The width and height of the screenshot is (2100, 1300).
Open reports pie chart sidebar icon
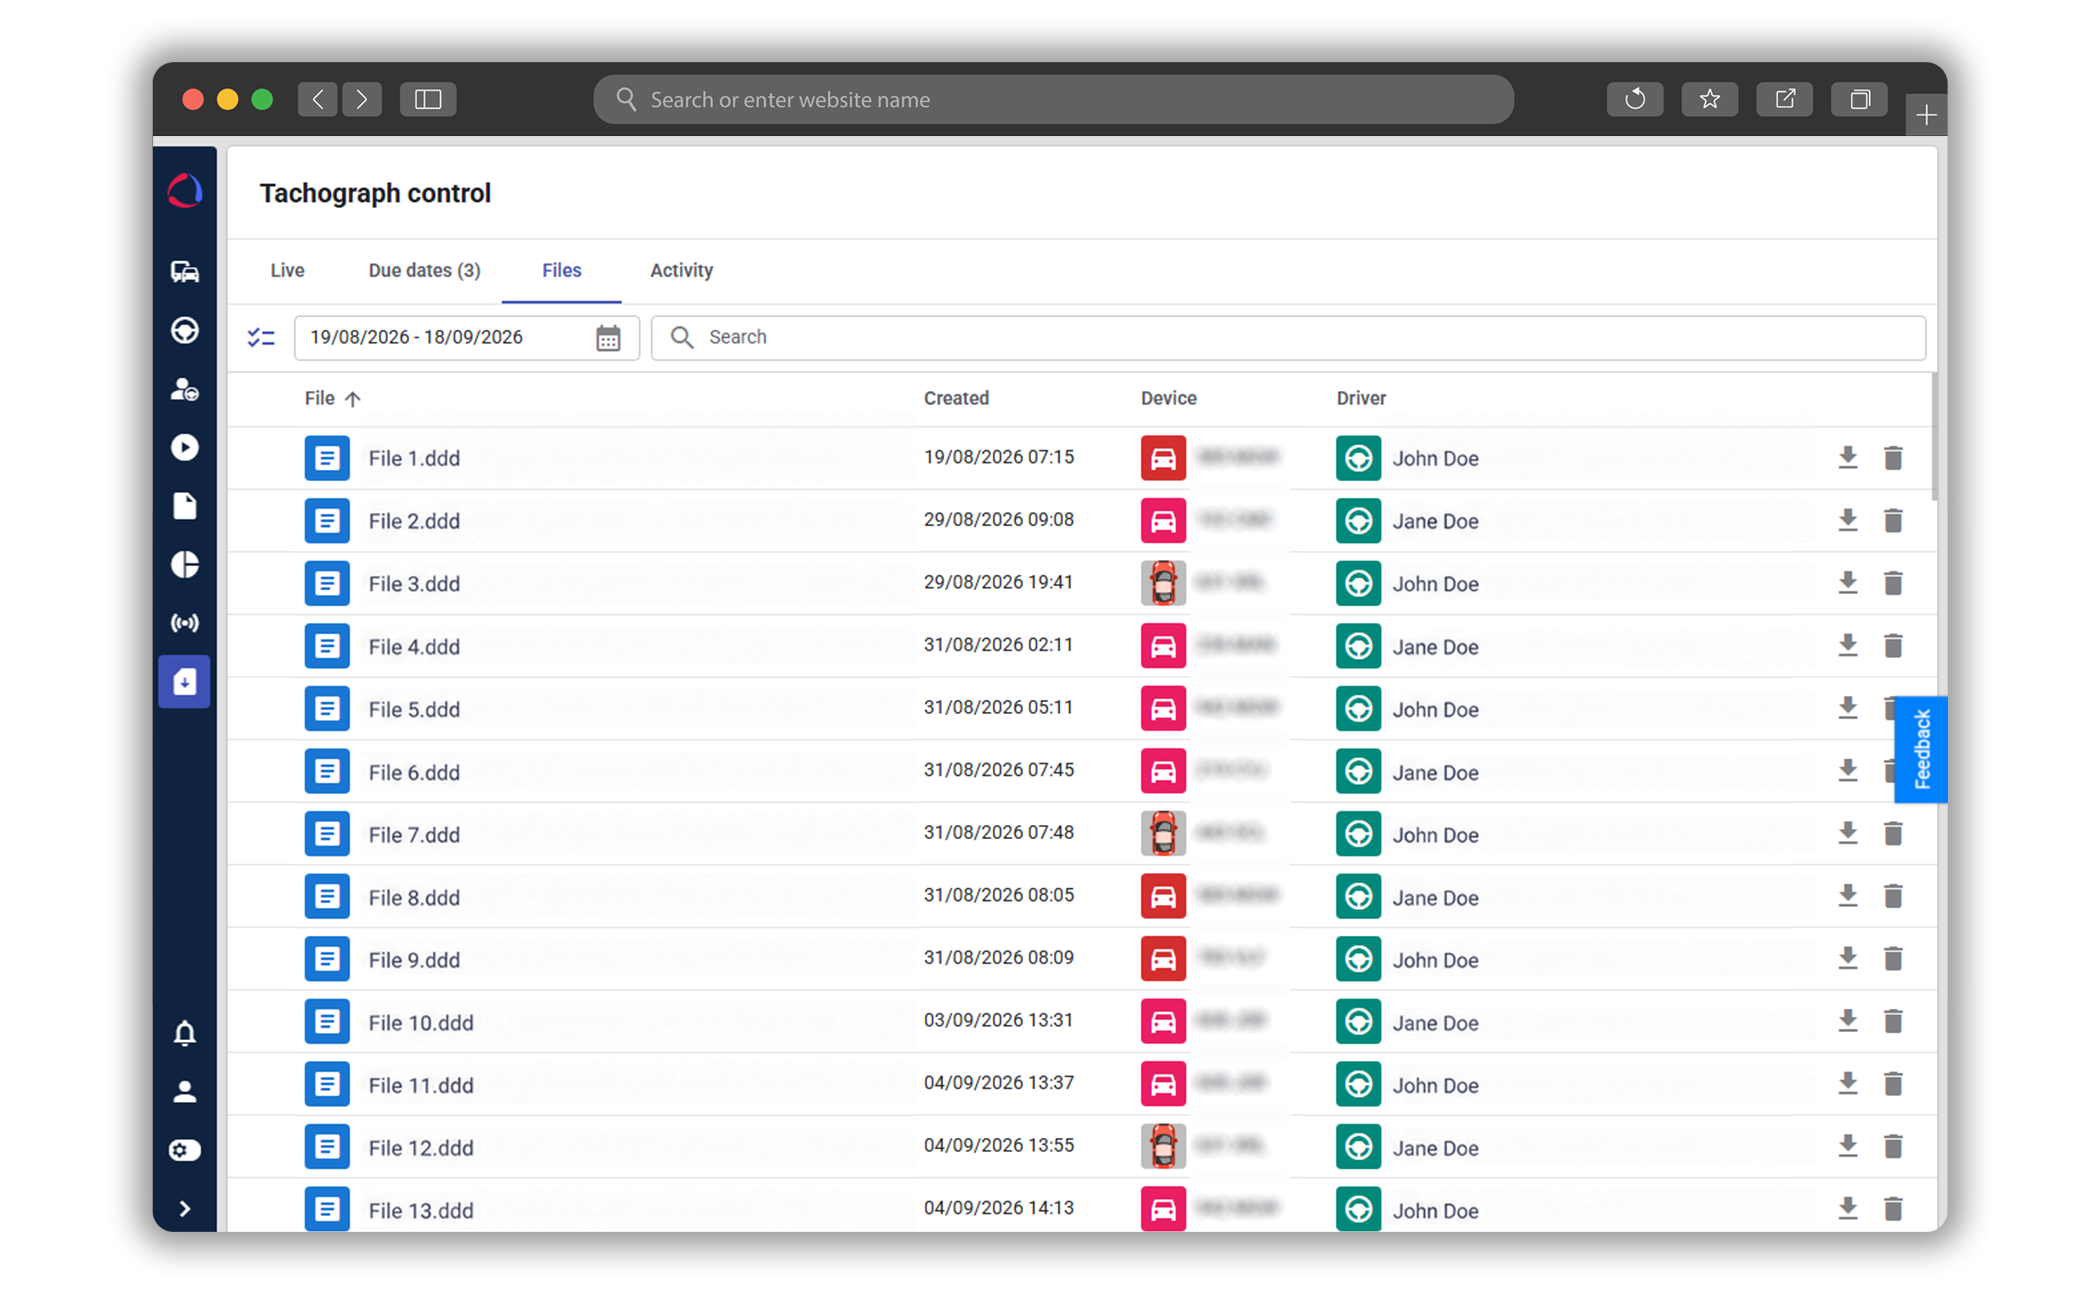[x=185, y=564]
